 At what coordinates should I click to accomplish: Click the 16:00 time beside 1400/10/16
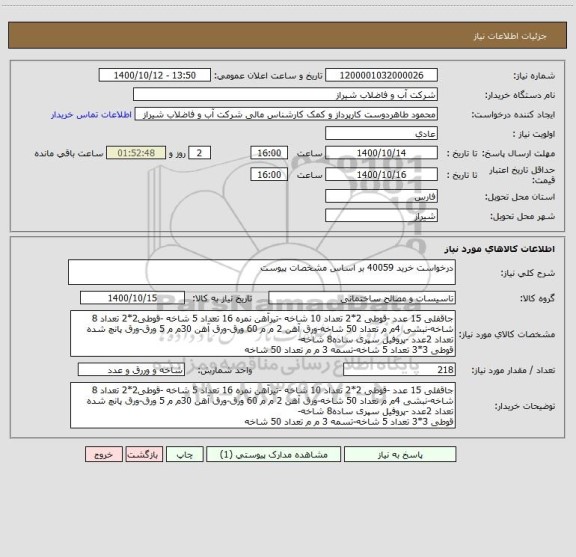(x=269, y=175)
